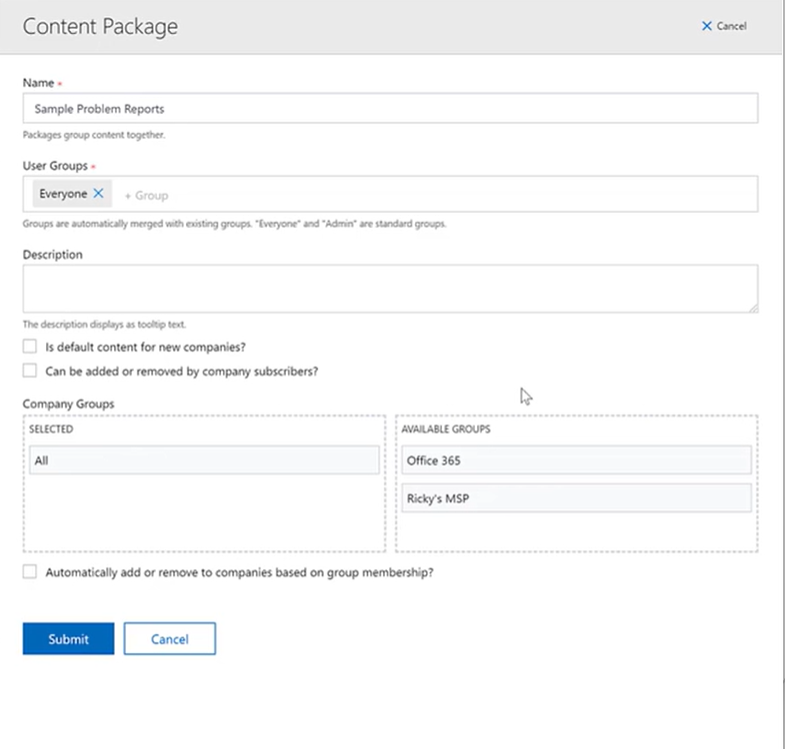Screen dimensions: 785x749
Task: Click the Description textarea resize handle
Action: tap(753, 308)
